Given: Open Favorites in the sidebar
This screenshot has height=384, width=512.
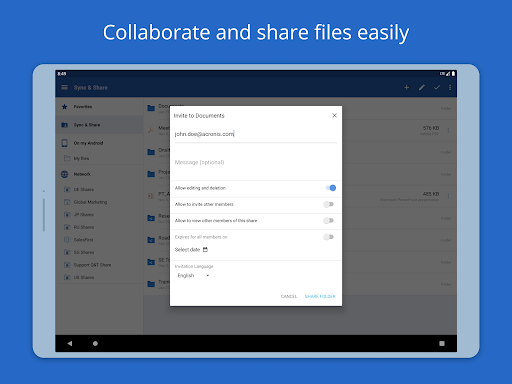Looking at the screenshot, I should coord(100,107).
